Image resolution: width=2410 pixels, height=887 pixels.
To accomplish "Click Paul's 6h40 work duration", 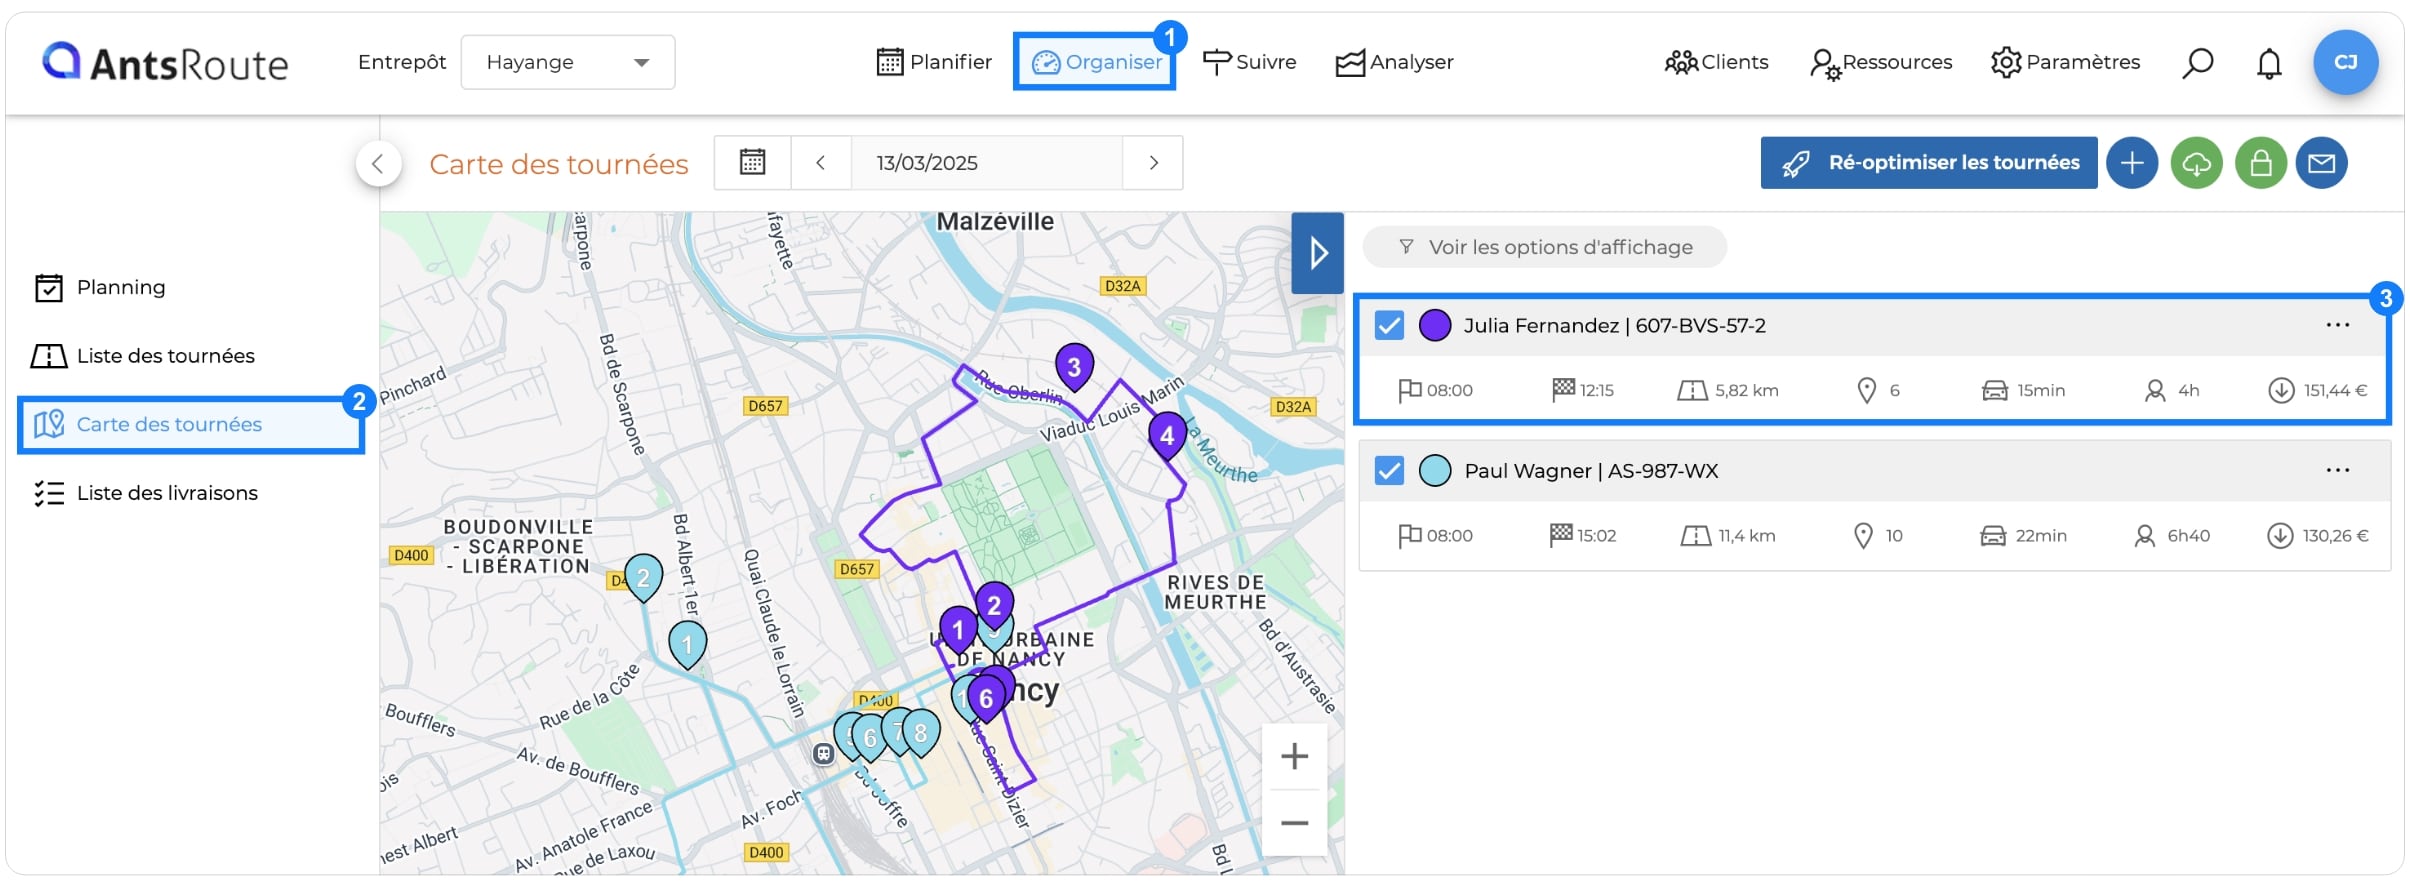I will click(x=2188, y=535).
